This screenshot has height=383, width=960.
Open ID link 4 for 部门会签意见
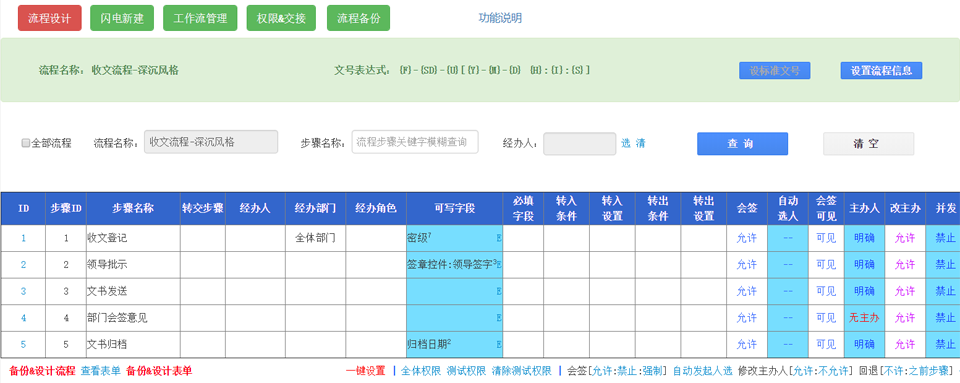pyautogui.click(x=24, y=318)
